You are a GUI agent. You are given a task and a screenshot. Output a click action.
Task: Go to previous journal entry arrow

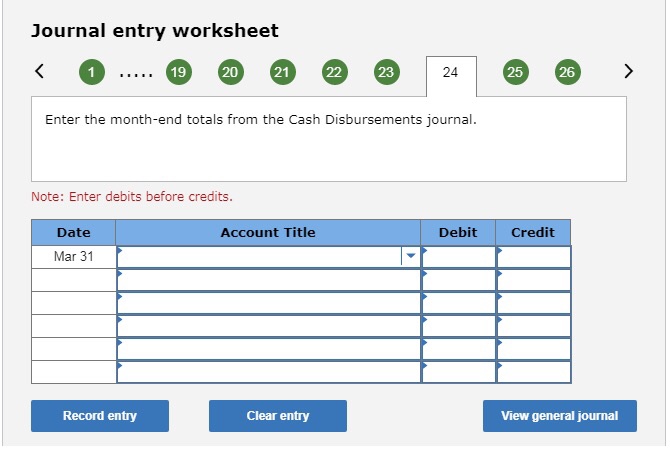(39, 71)
